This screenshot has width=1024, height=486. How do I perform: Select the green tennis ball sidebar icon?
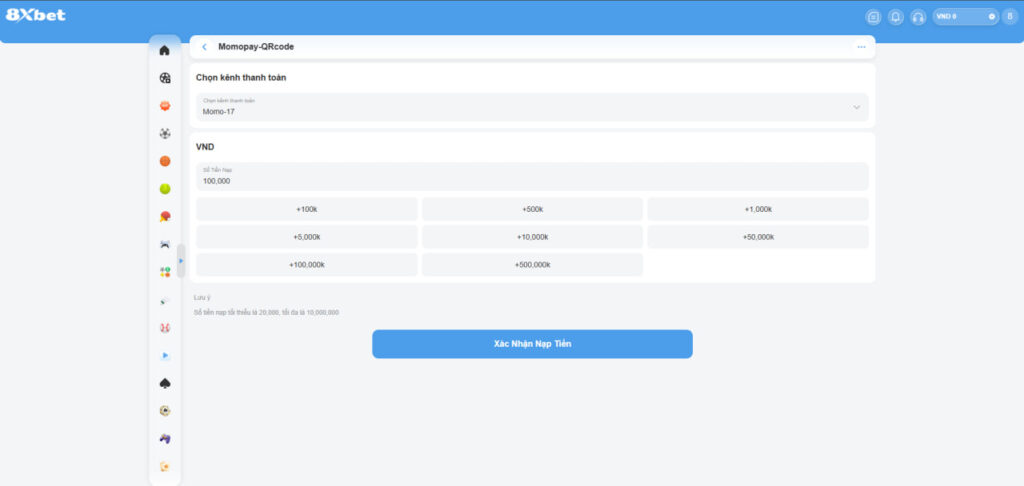[x=165, y=189]
